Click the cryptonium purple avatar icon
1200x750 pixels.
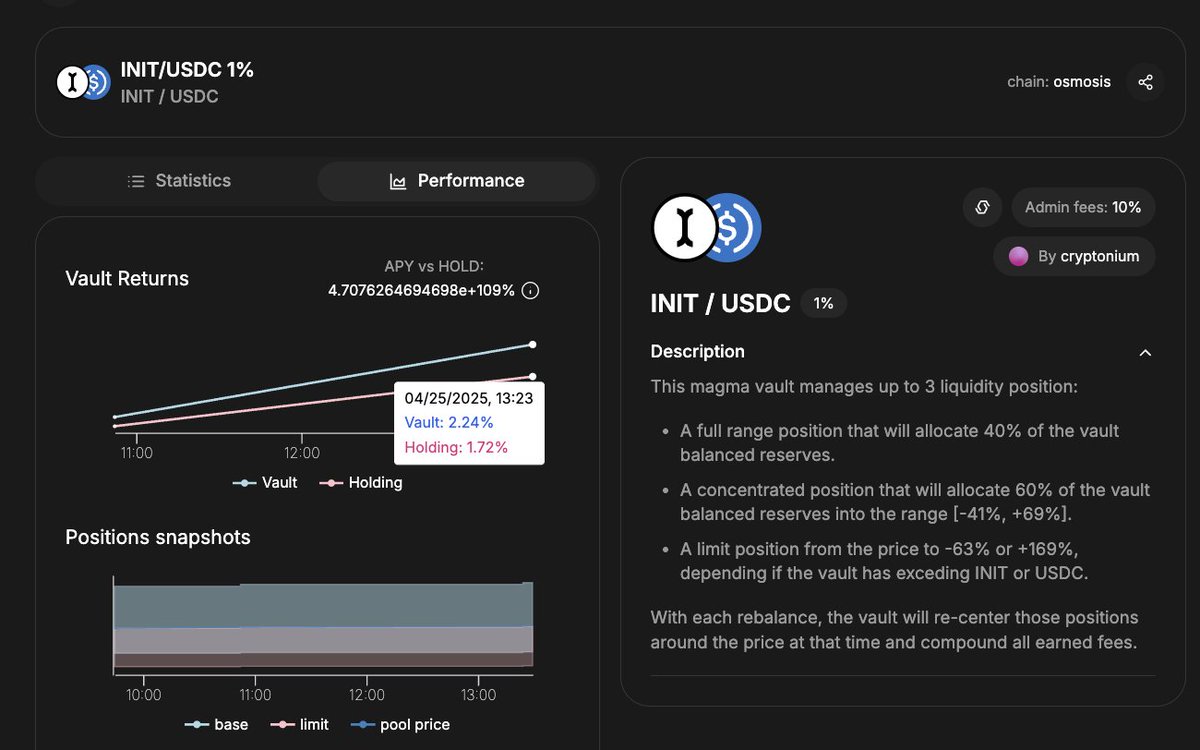click(1018, 256)
